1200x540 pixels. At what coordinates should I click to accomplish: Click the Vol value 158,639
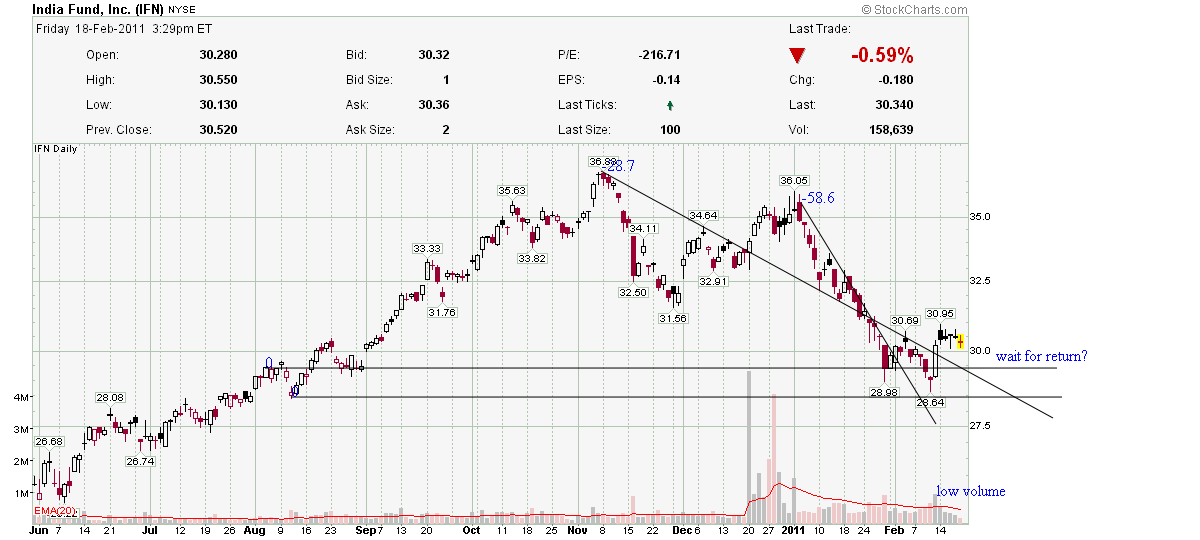click(x=891, y=130)
